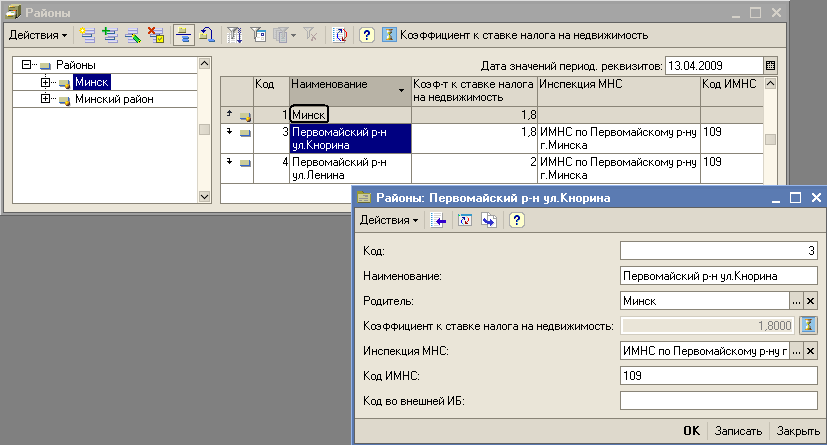The width and height of the screenshot is (827, 445).
Task: Open Действия menu in element form
Action: [x=389, y=220]
